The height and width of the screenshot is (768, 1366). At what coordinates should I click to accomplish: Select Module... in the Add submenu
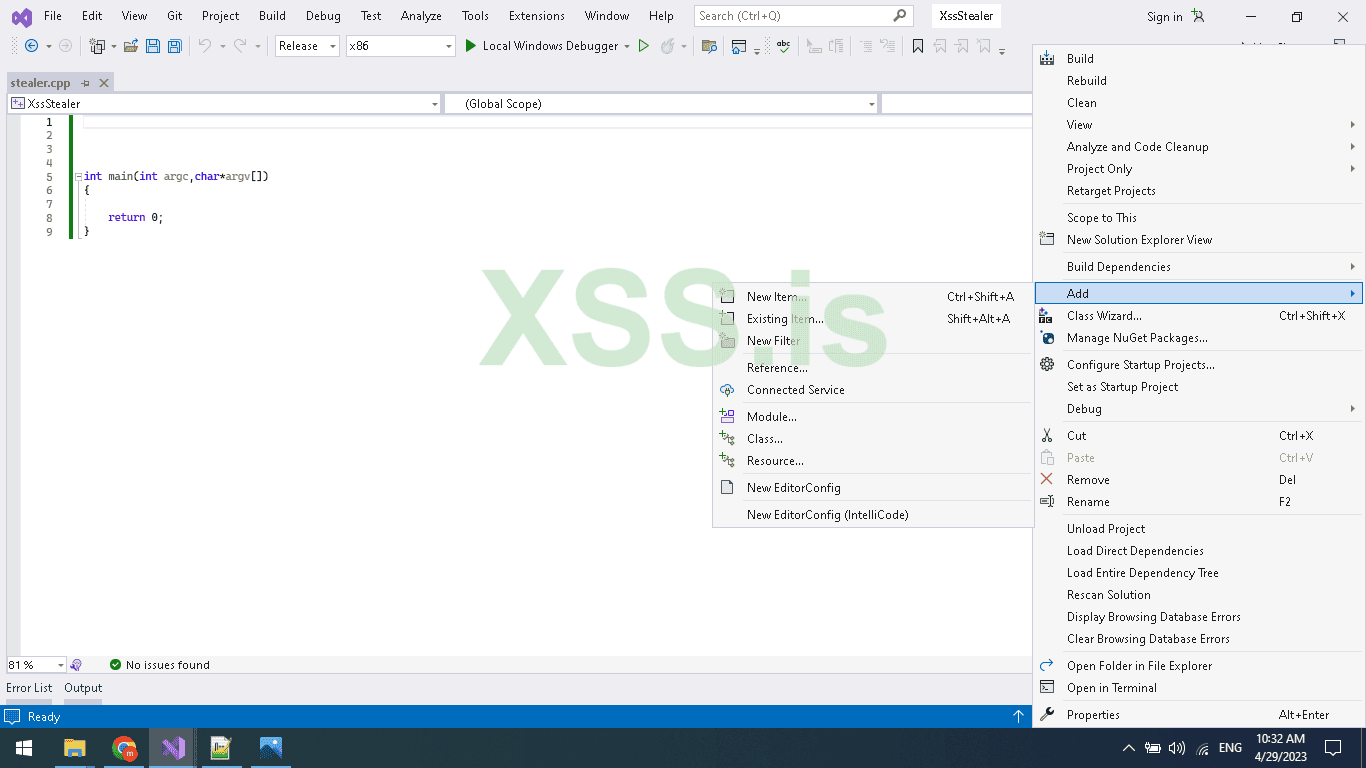tap(873, 417)
